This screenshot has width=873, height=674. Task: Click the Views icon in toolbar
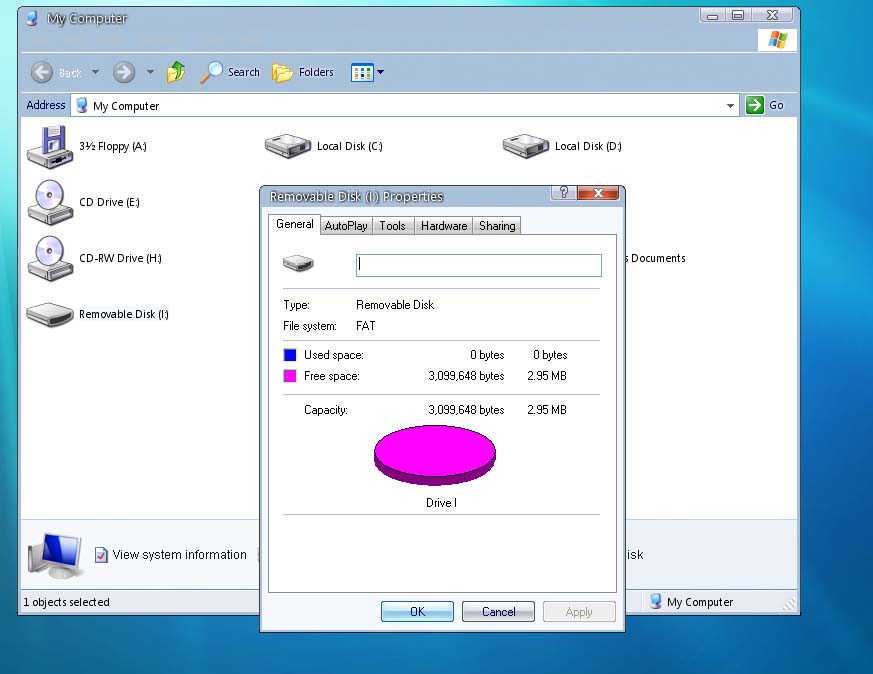pyautogui.click(x=362, y=72)
